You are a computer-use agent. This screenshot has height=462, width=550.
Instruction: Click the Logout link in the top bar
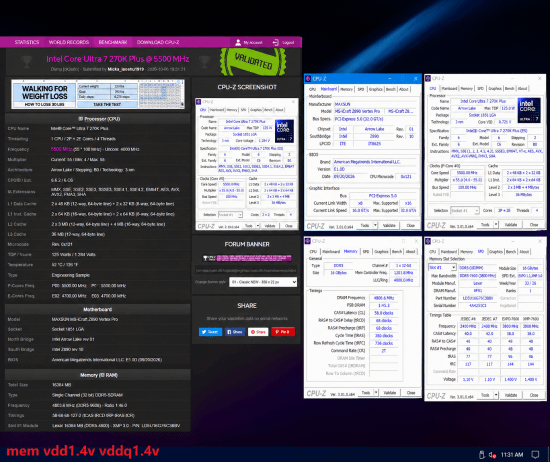[x=288, y=43]
